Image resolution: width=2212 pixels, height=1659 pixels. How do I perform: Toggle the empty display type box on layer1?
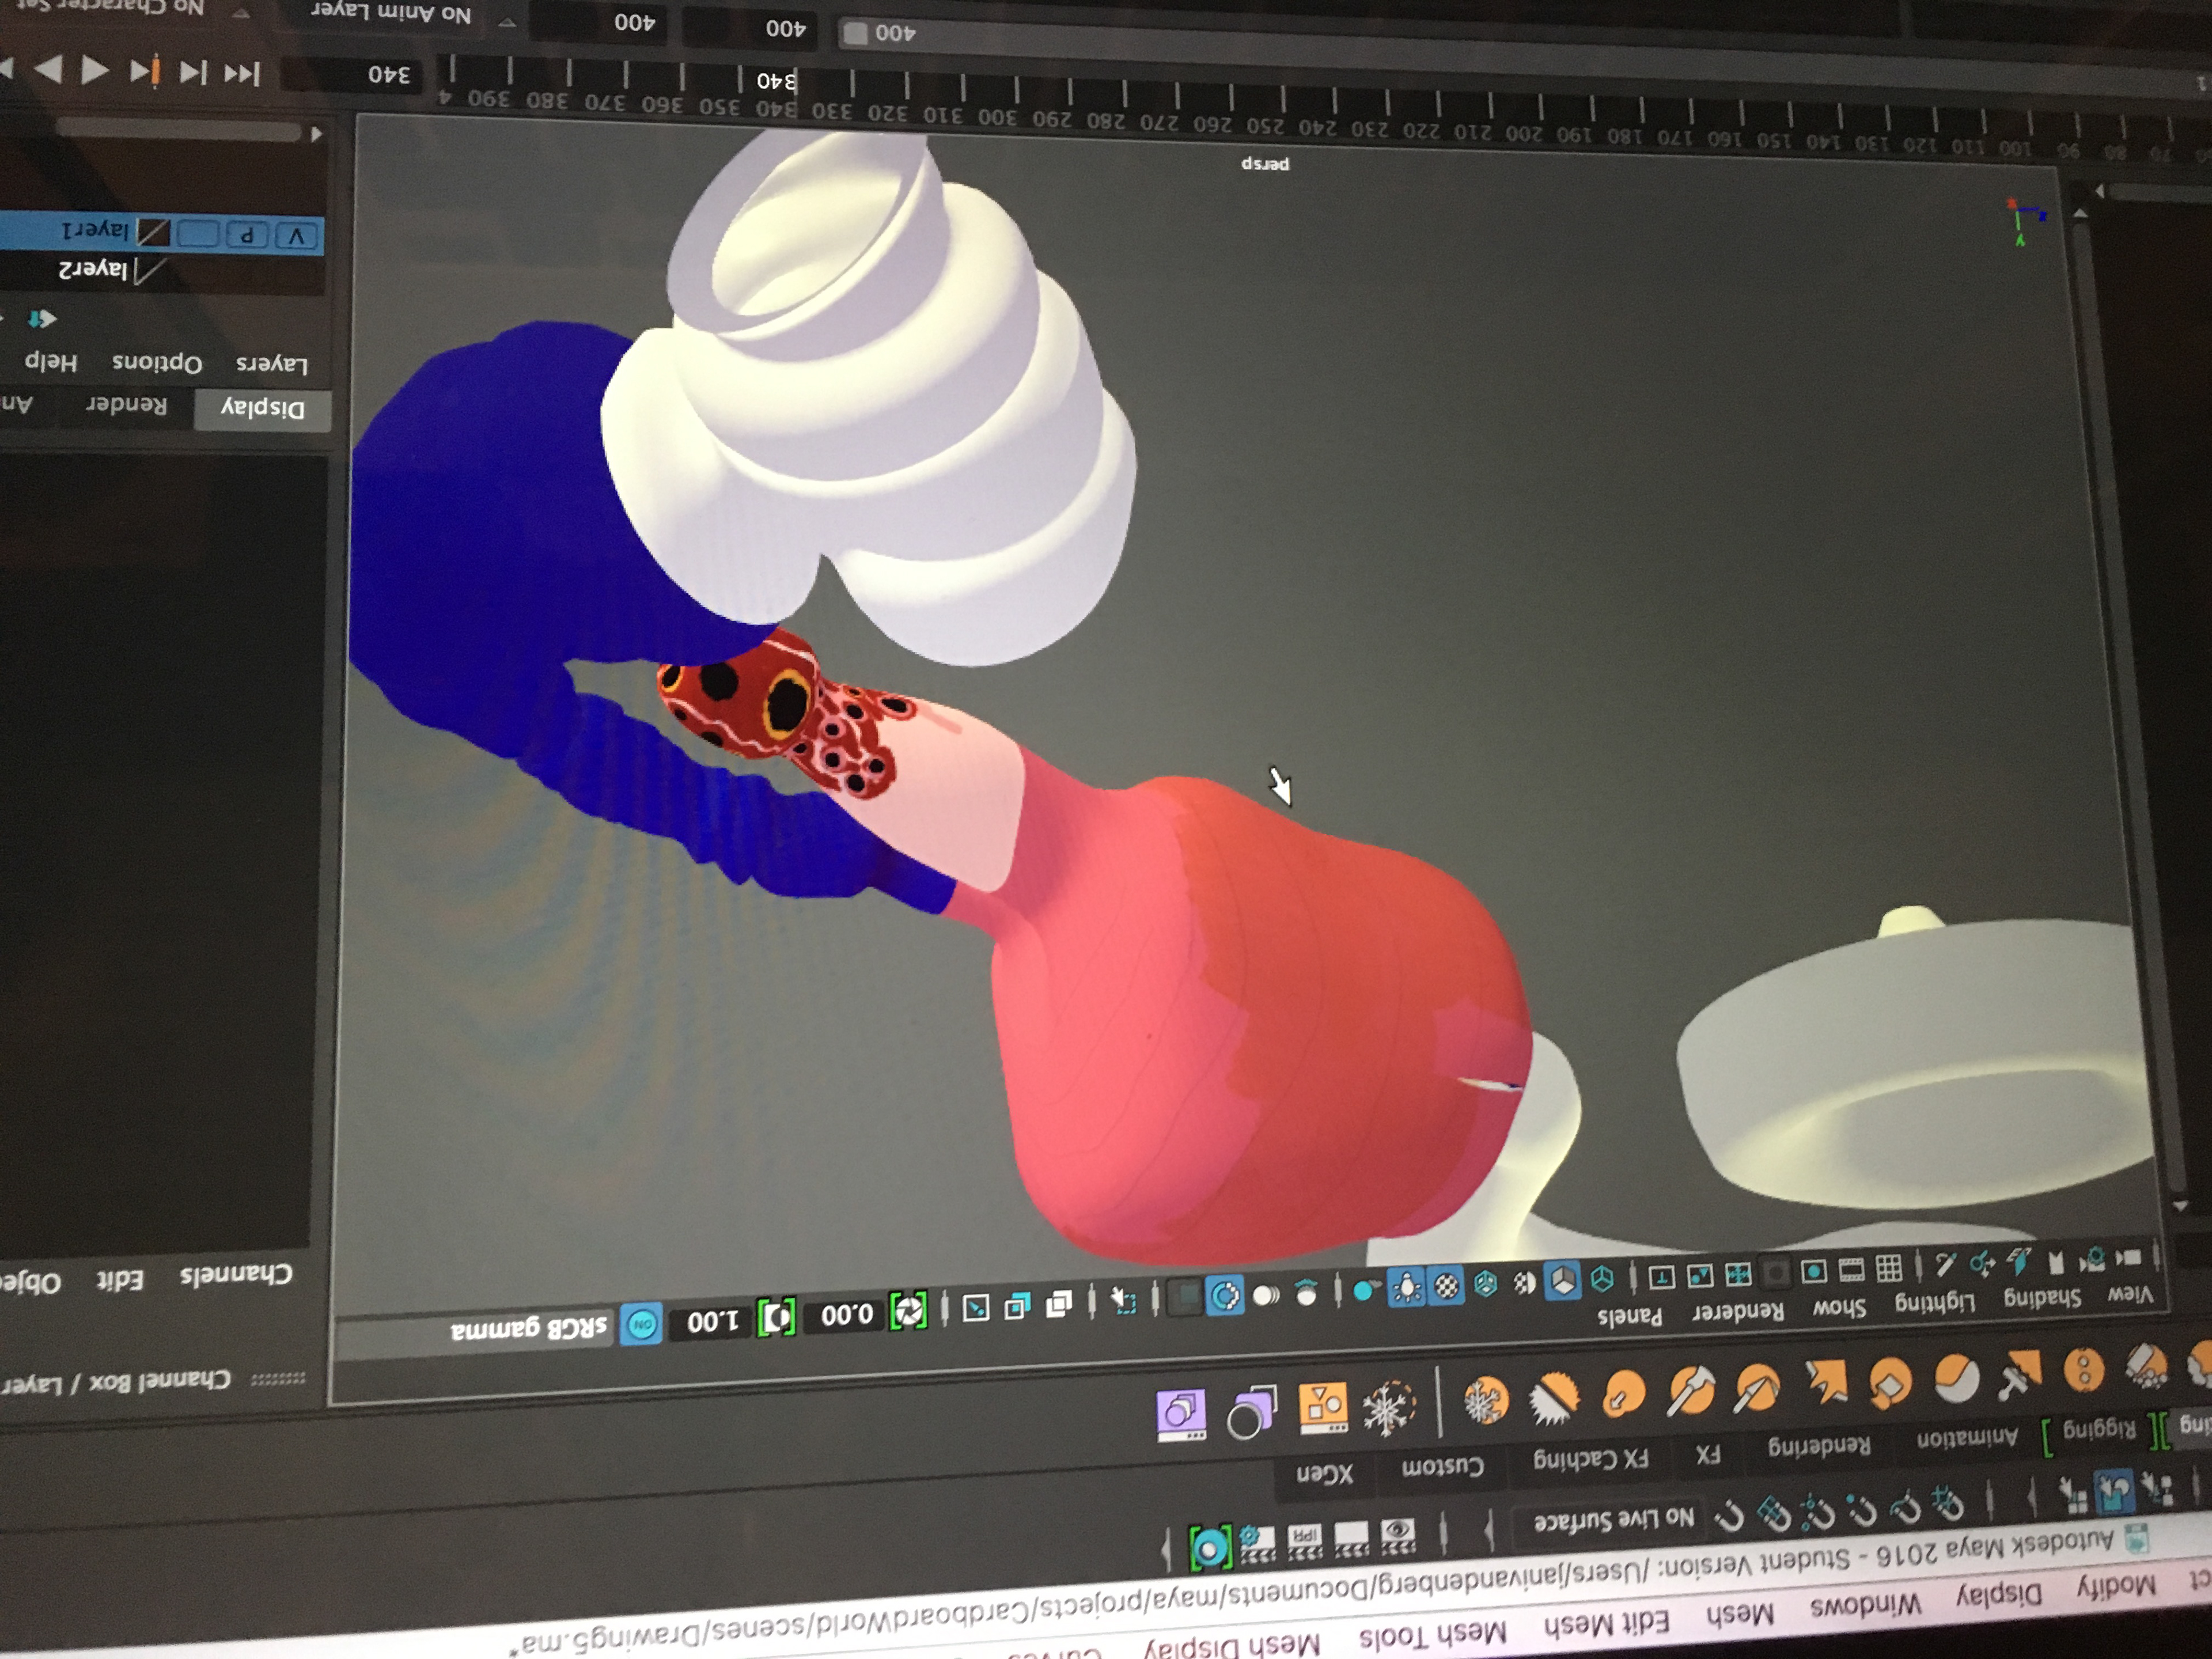[x=198, y=234]
